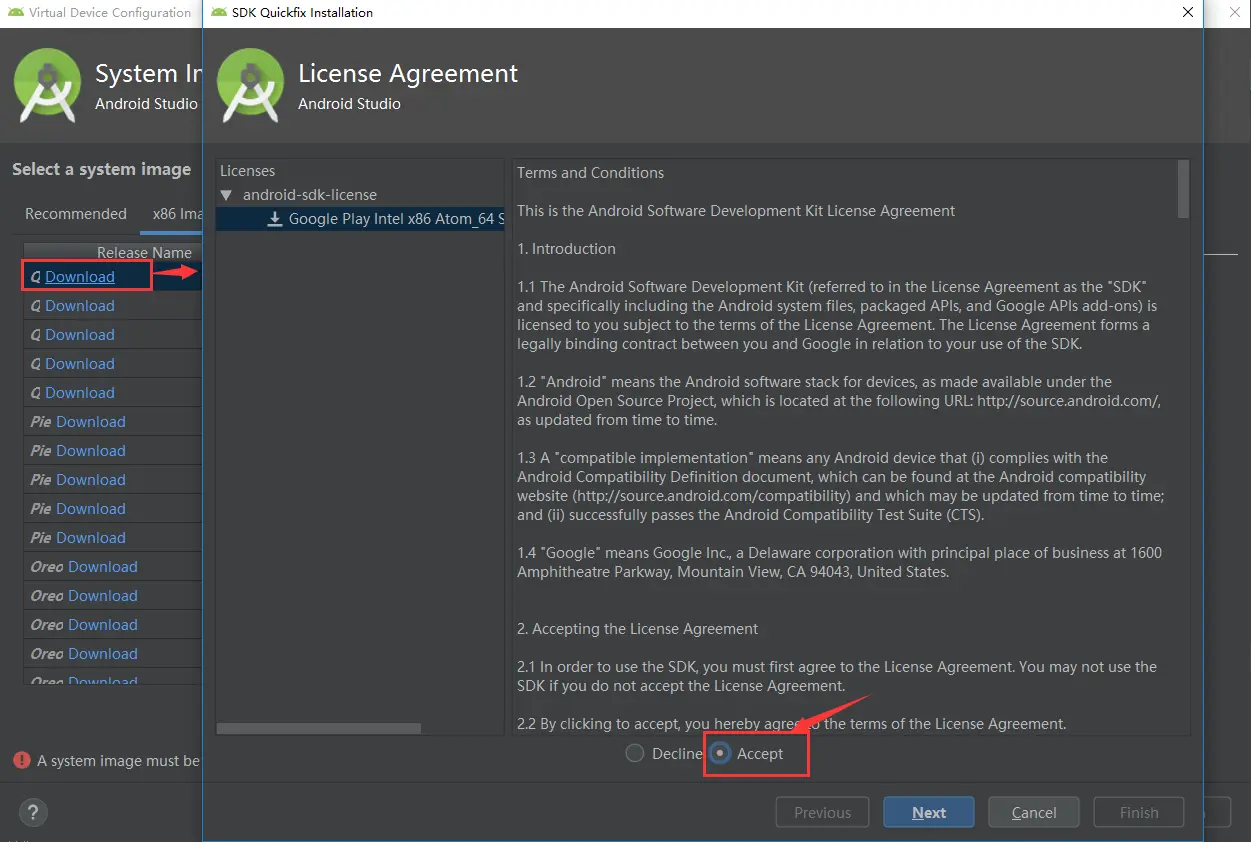
Task: Click the Cancel button in the license dialog
Action: [1034, 812]
